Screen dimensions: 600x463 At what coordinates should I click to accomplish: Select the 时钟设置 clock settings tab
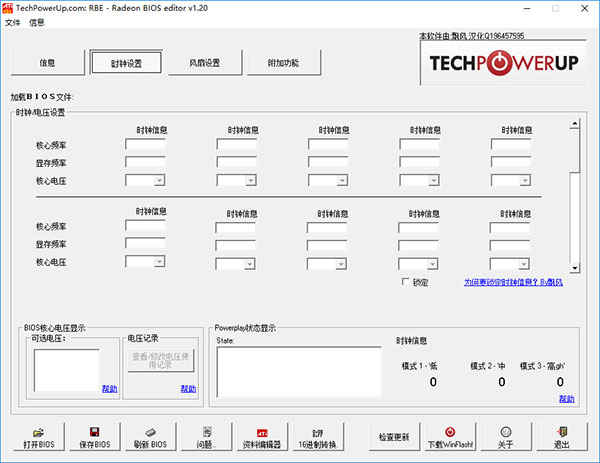126,63
